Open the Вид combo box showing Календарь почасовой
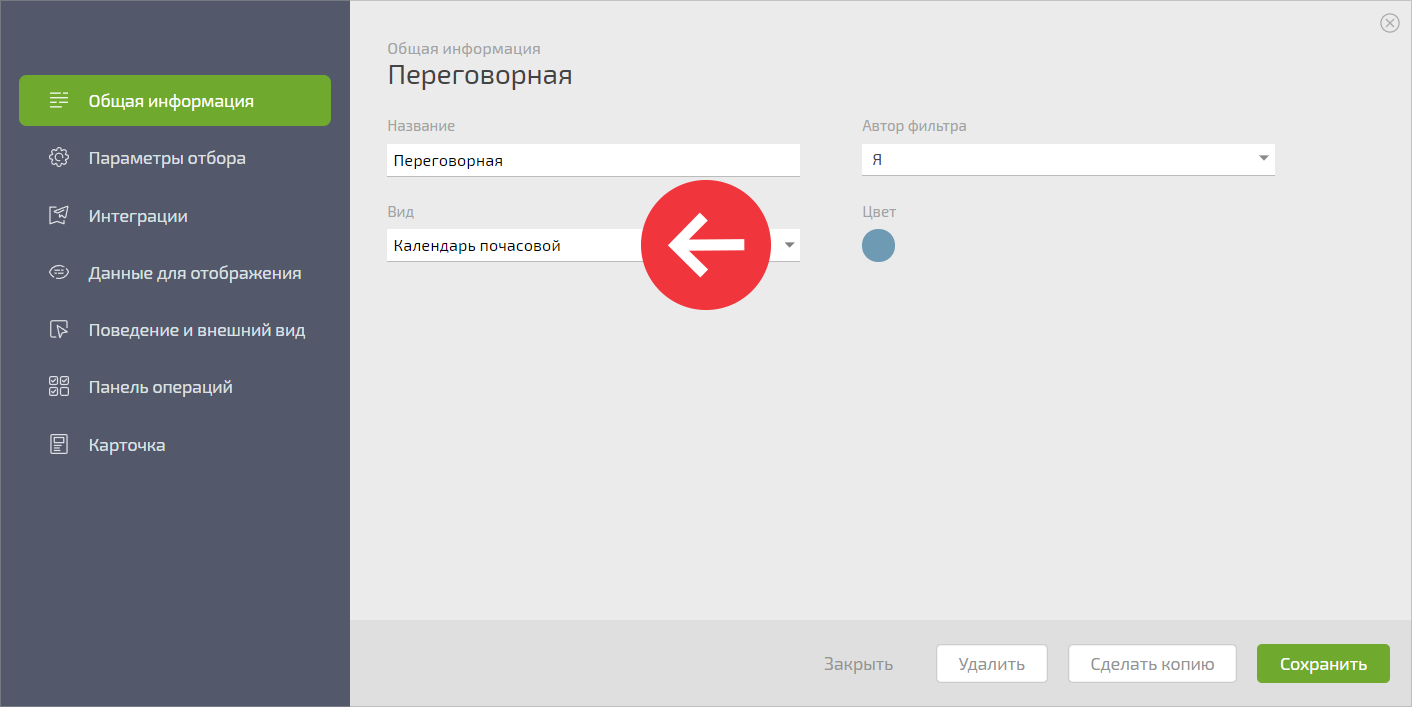 click(593, 246)
